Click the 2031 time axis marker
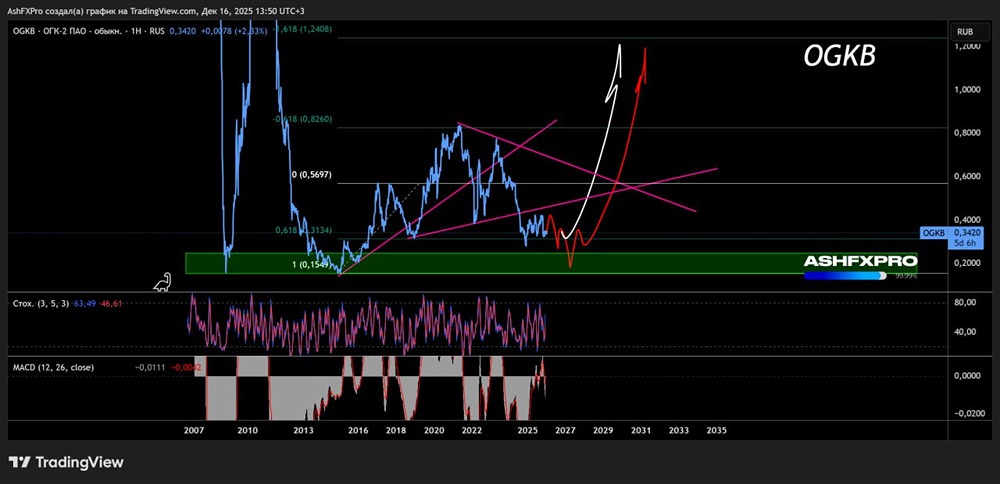This screenshot has width=1000, height=484. (640, 430)
